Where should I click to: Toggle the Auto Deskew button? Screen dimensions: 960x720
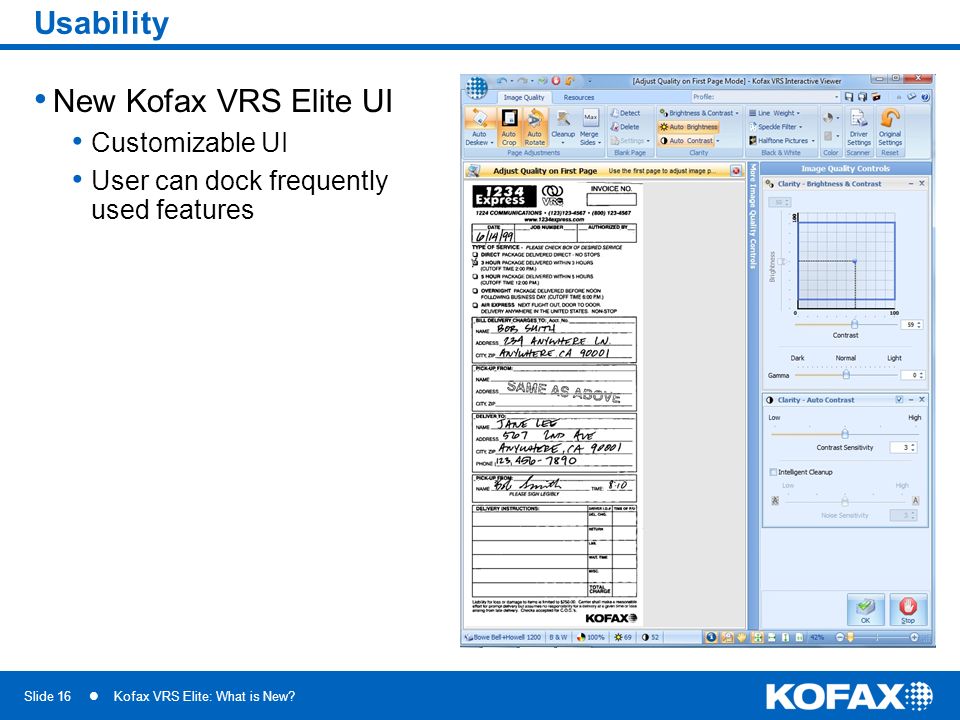tap(479, 127)
